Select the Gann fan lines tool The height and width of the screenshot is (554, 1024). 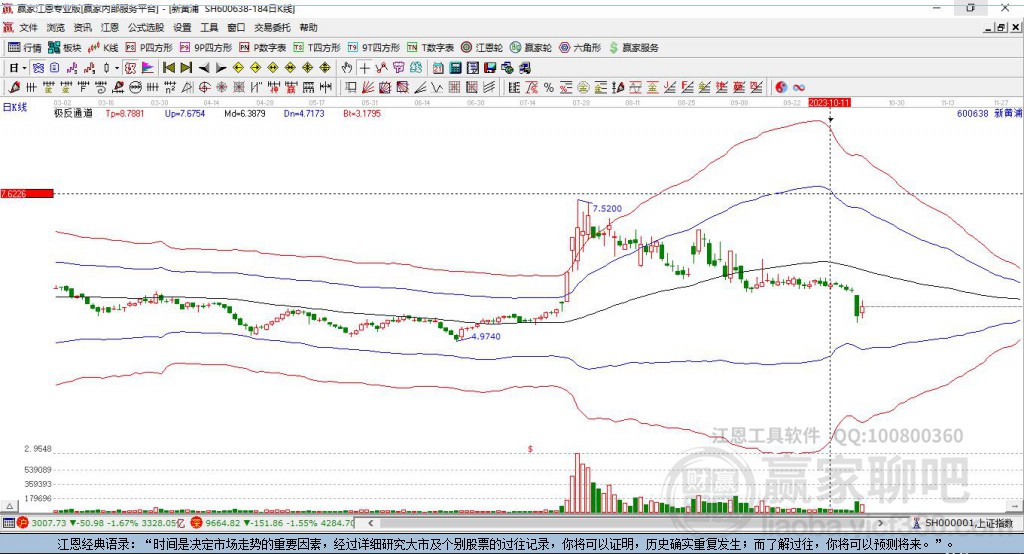tap(368, 87)
